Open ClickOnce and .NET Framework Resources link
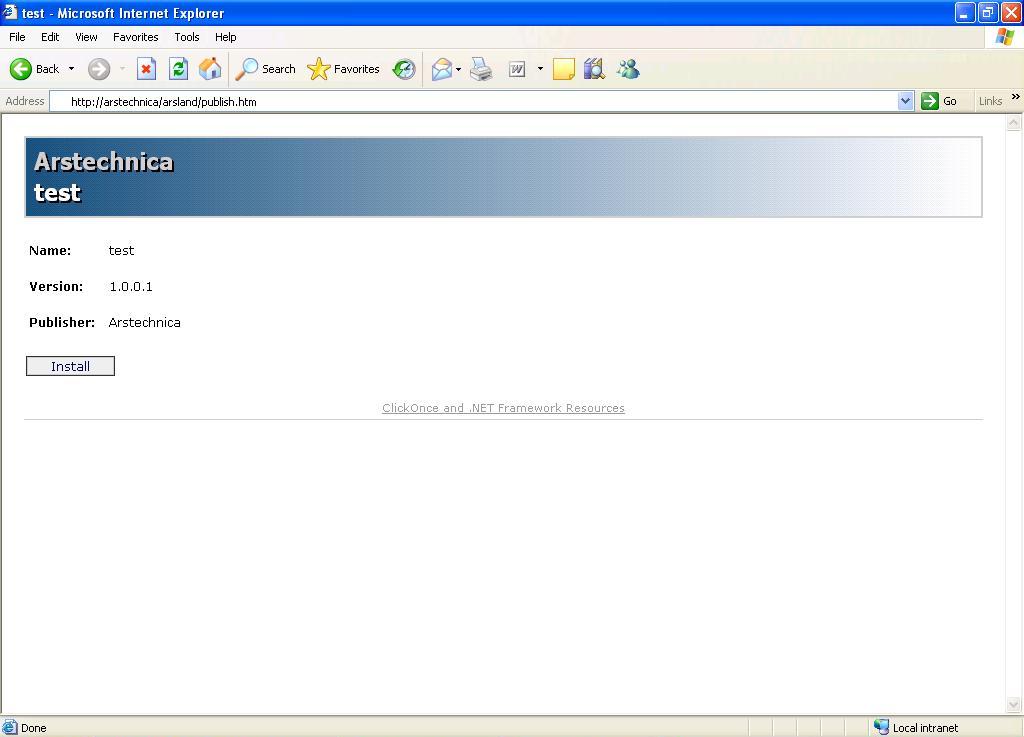The image size is (1024, 737). [x=503, y=407]
